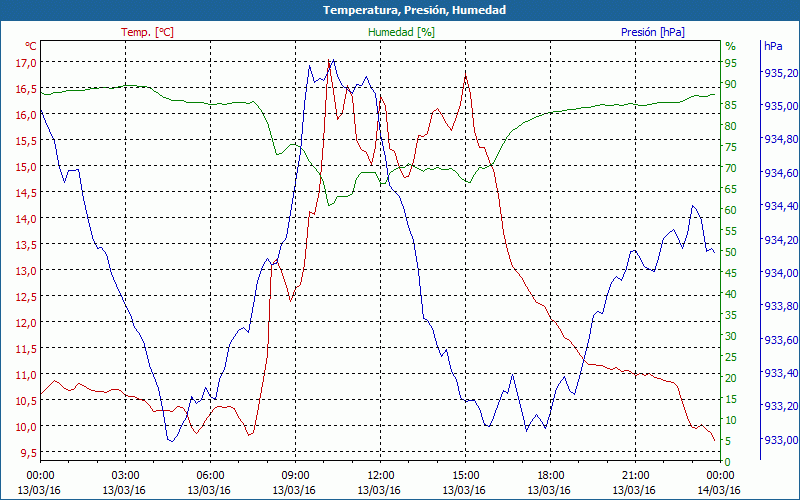Pick pressure tick label "934,60"
The image size is (800, 500).
pyautogui.click(x=781, y=173)
